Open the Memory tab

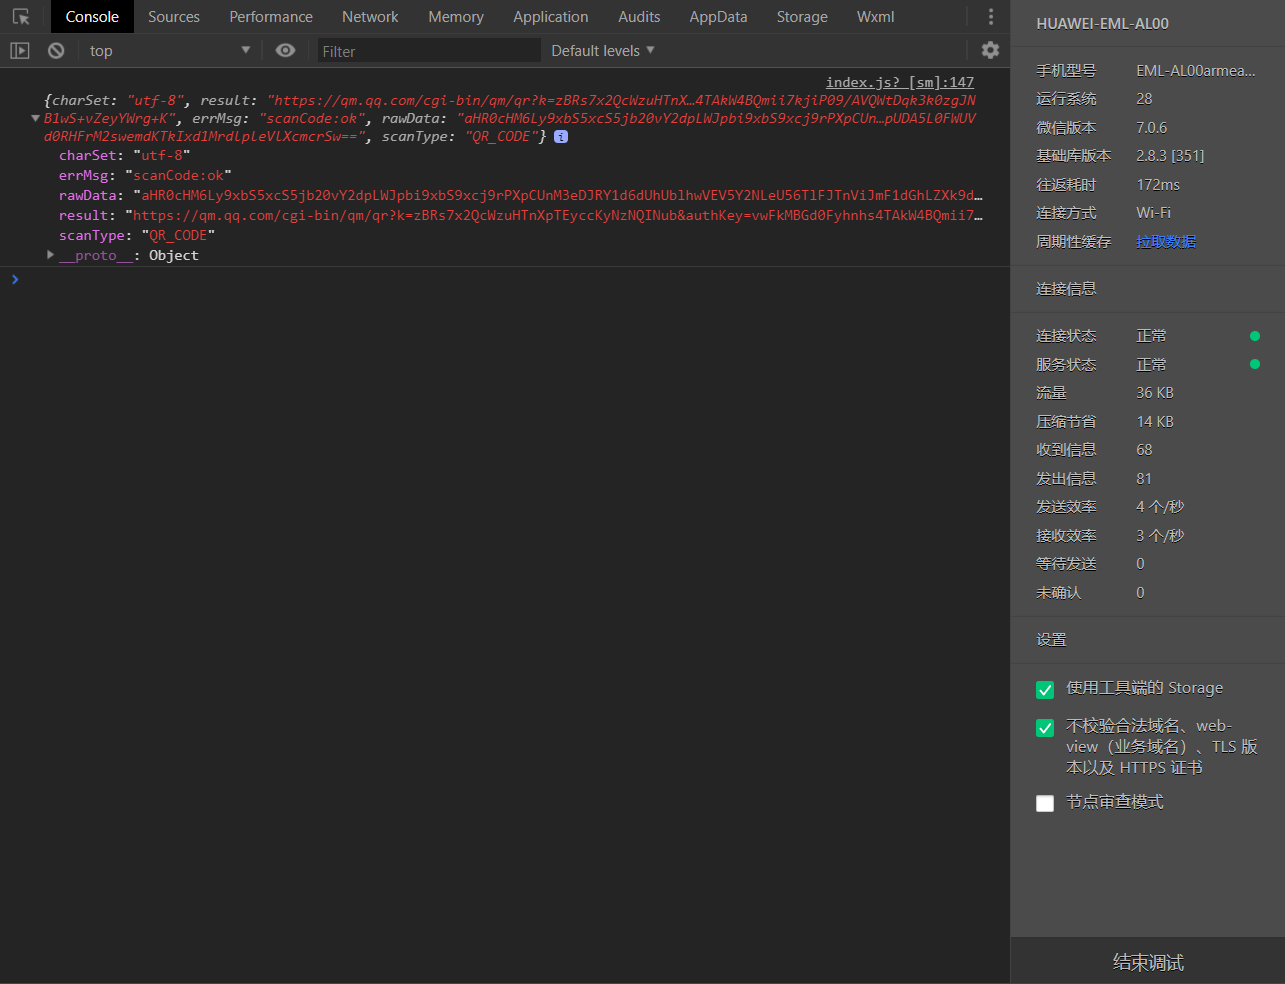point(456,17)
